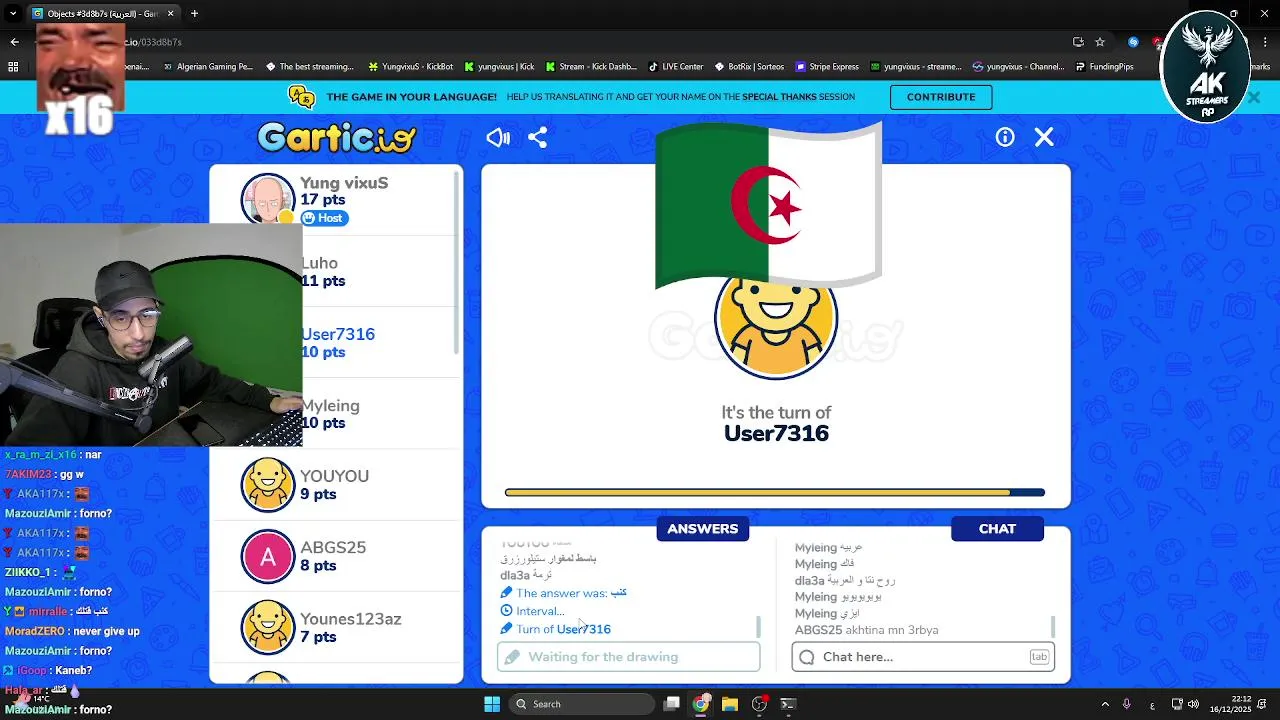Switch to the CHAT tab

tap(997, 529)
